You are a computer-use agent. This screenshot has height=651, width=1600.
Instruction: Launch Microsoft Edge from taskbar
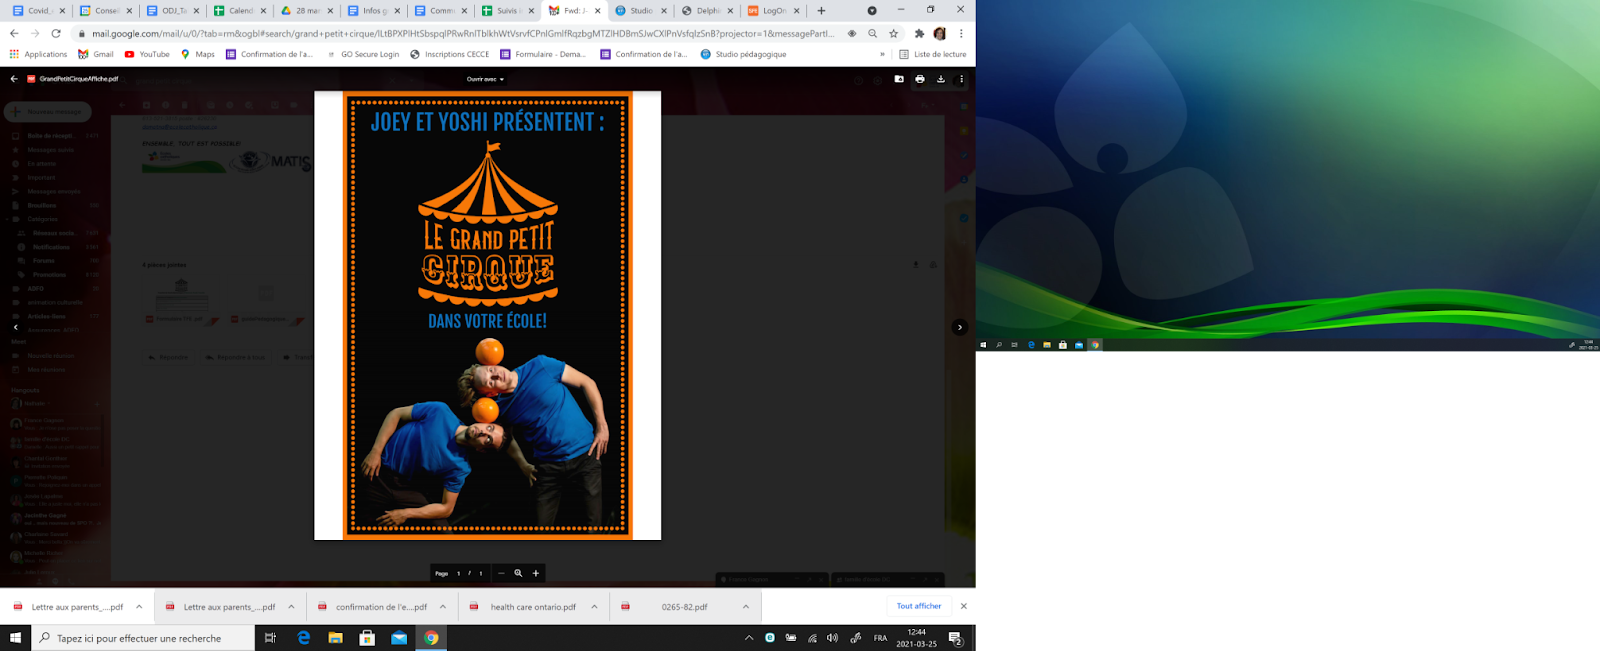pyautogui.click(x=304, y=638)
